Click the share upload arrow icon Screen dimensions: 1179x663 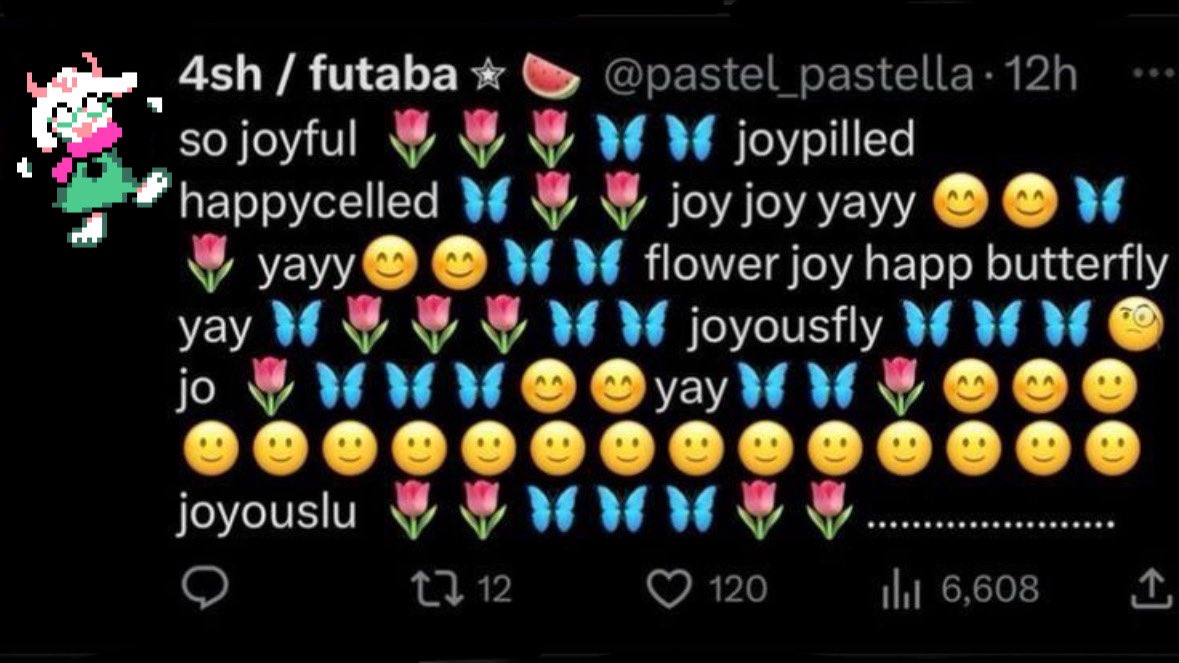pyautogui.click(x=1150, y=588)
